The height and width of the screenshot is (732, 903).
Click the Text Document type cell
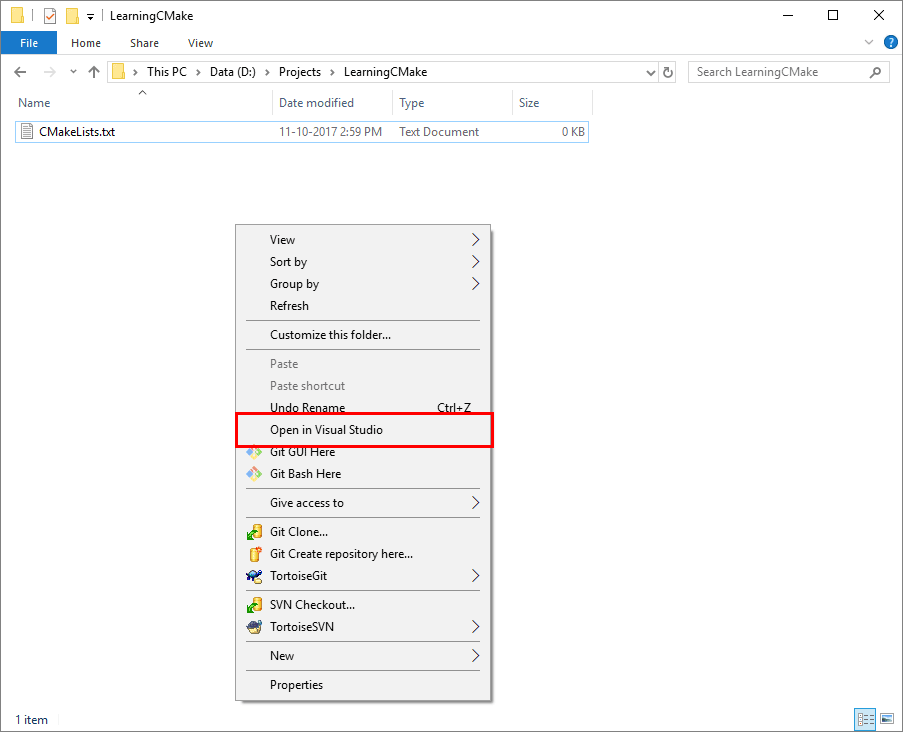(x=439, y=132)
